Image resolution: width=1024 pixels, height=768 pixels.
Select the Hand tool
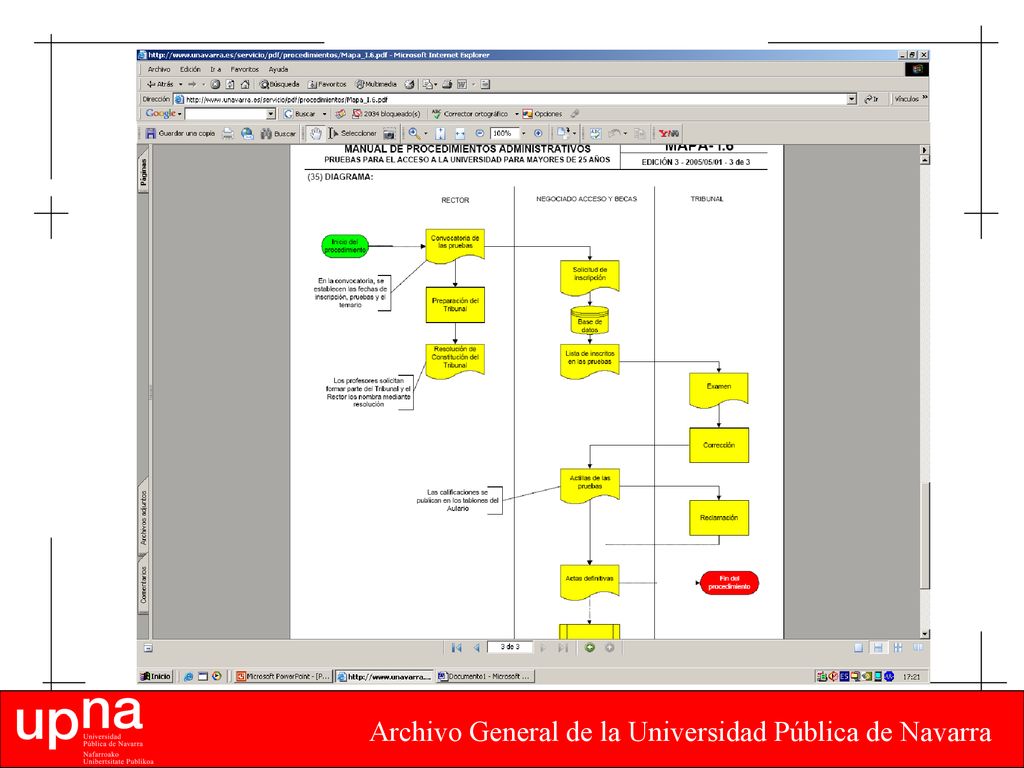316,133
